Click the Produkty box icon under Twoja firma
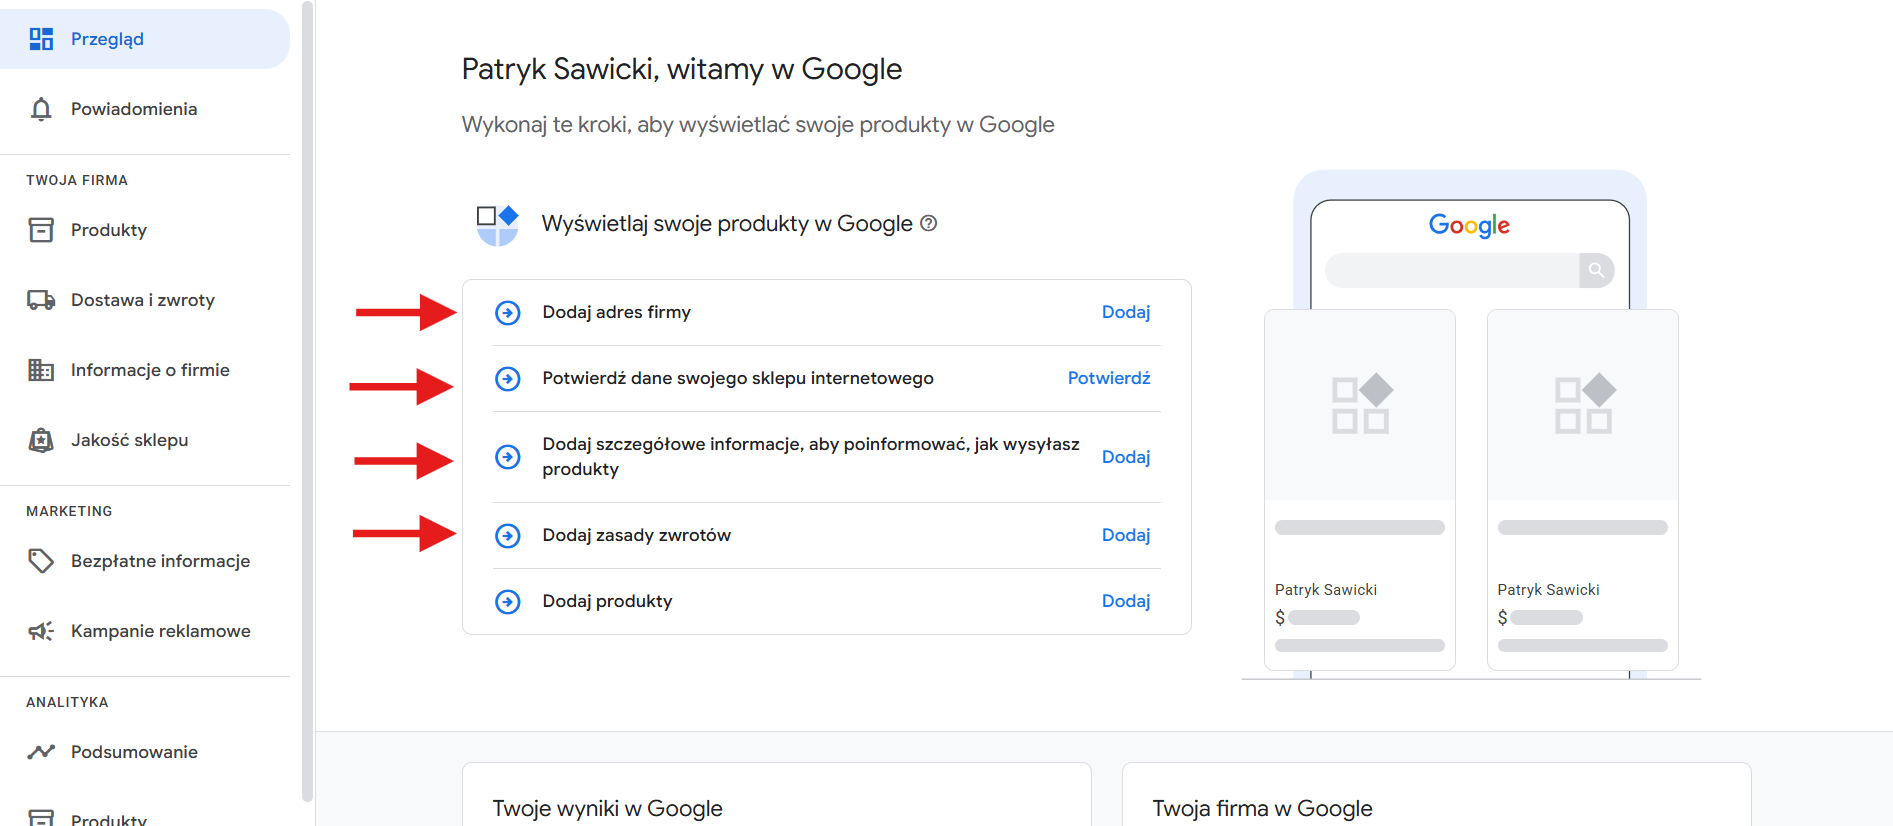1893x826 pixels. coord(41,230)
